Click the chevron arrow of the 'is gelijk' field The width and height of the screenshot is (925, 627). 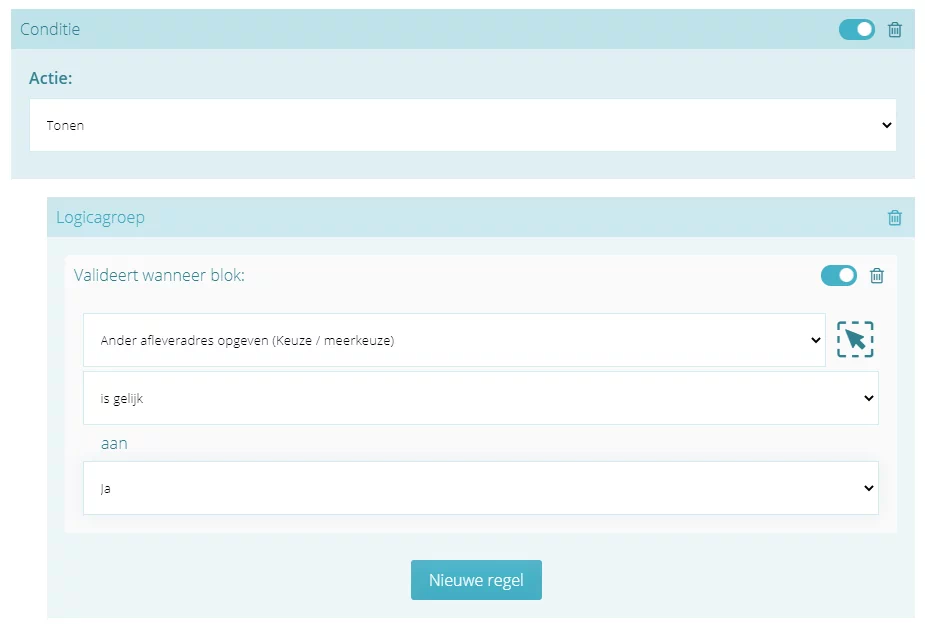click(x=868, y=398)
